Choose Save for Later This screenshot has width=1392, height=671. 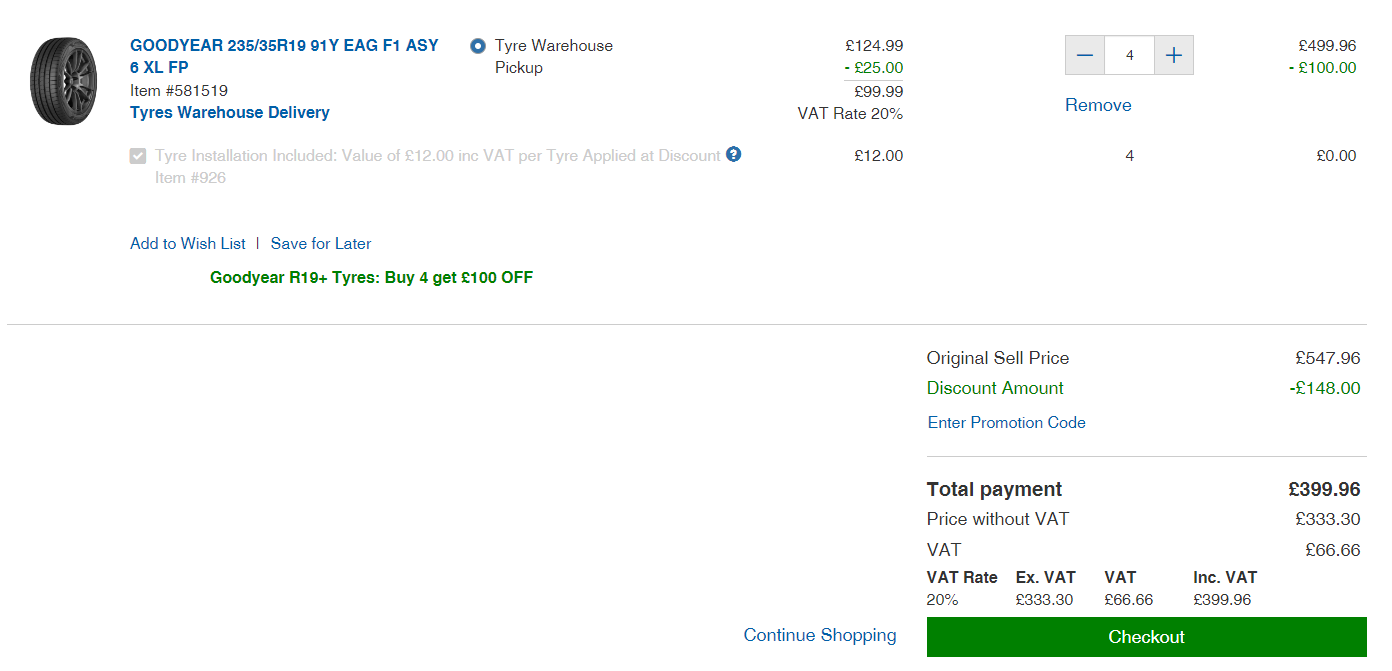tap(321, 243)
